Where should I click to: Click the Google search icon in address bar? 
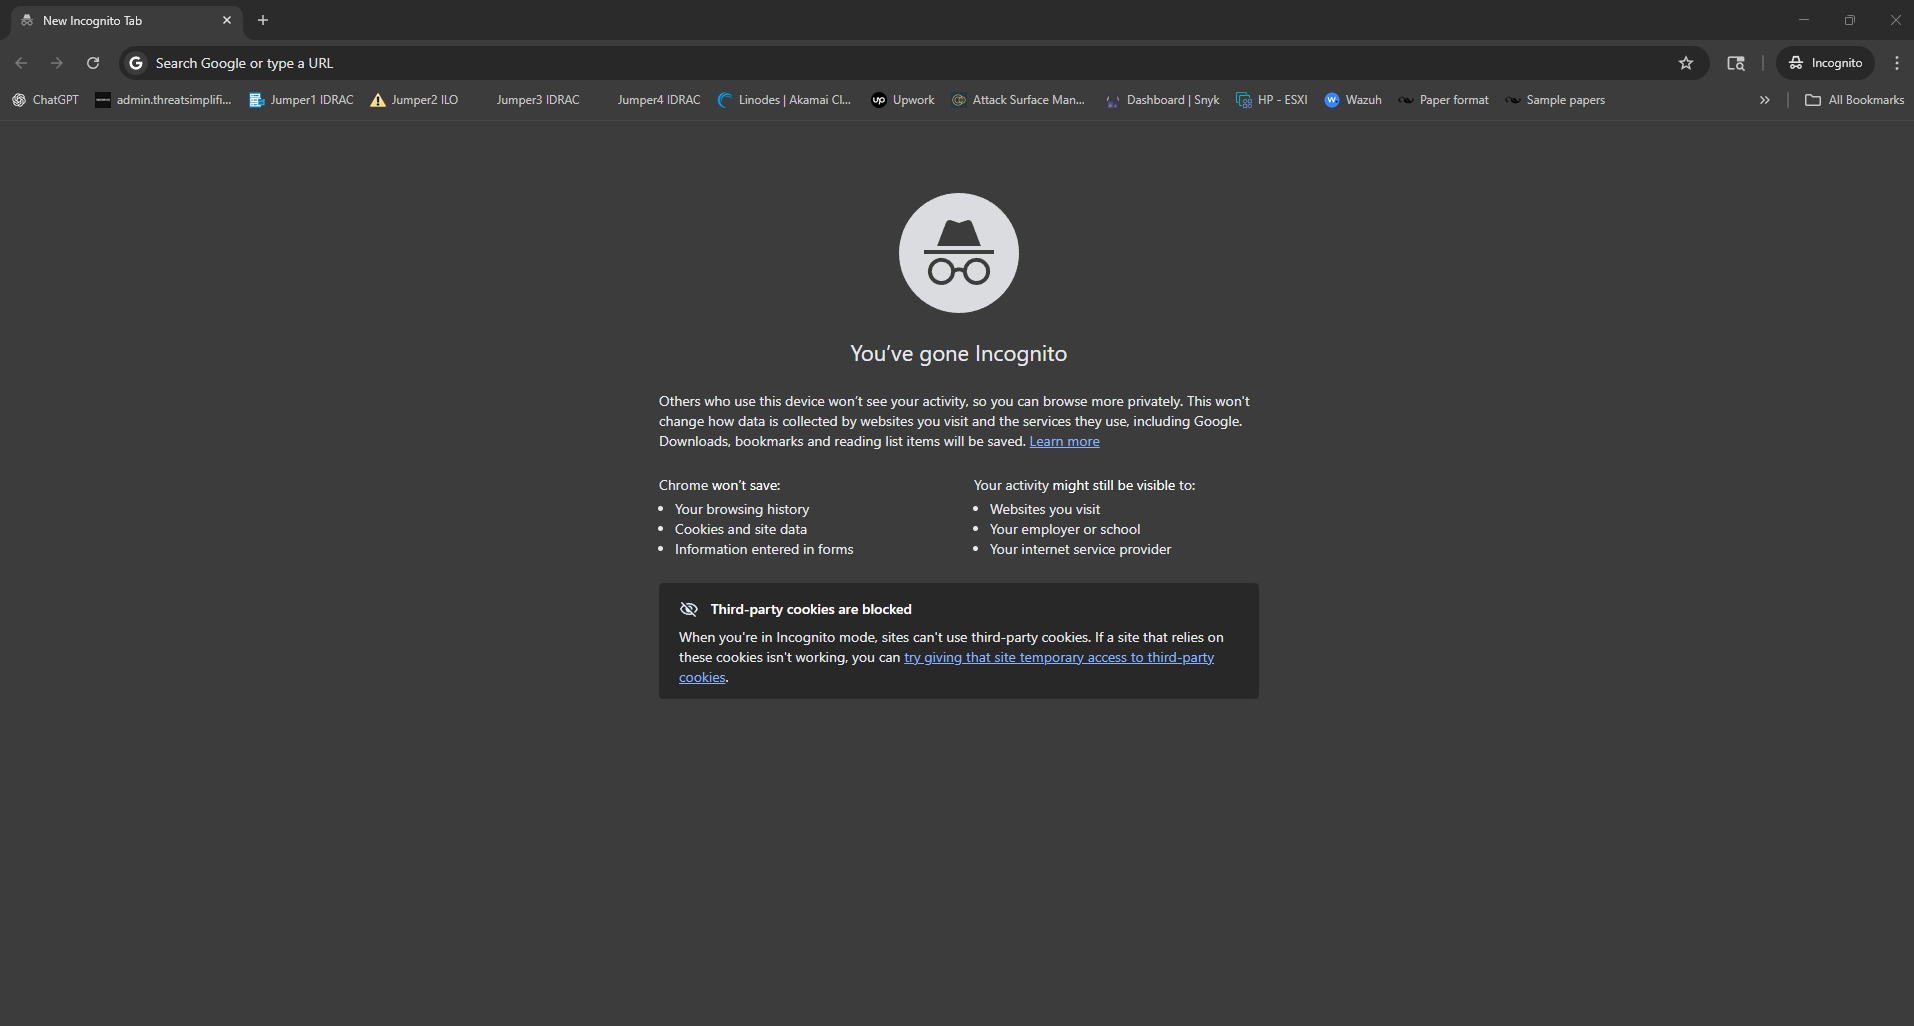(134, 62)
